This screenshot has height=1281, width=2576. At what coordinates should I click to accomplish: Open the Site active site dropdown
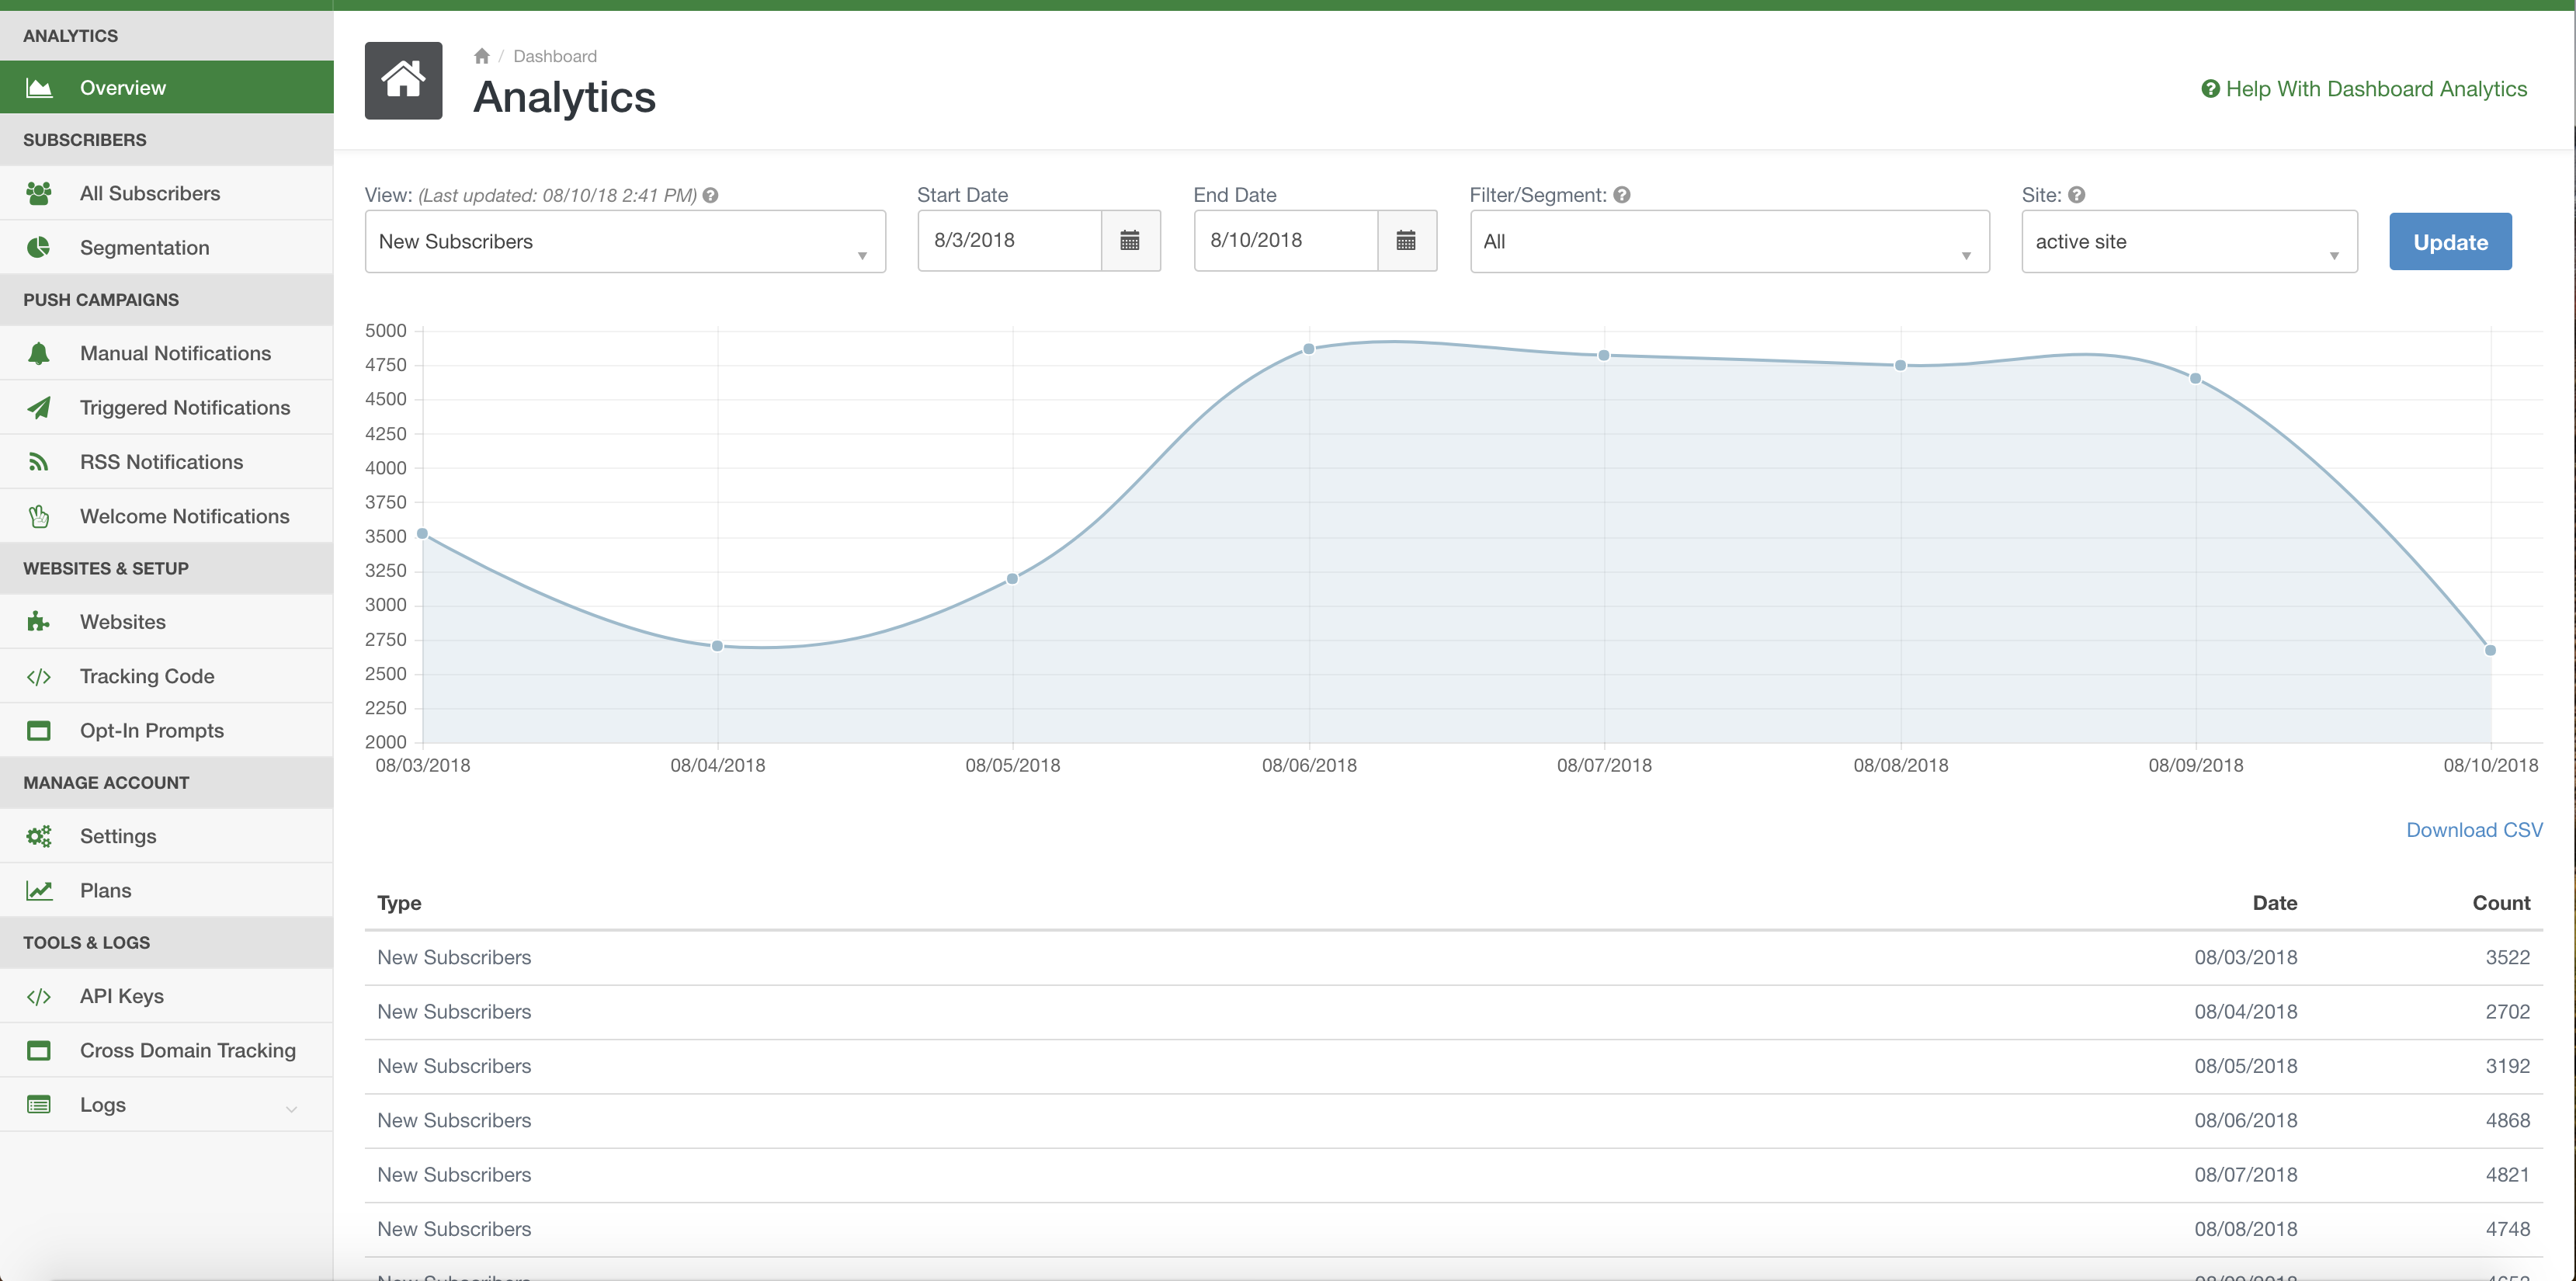coord(2188,241)
